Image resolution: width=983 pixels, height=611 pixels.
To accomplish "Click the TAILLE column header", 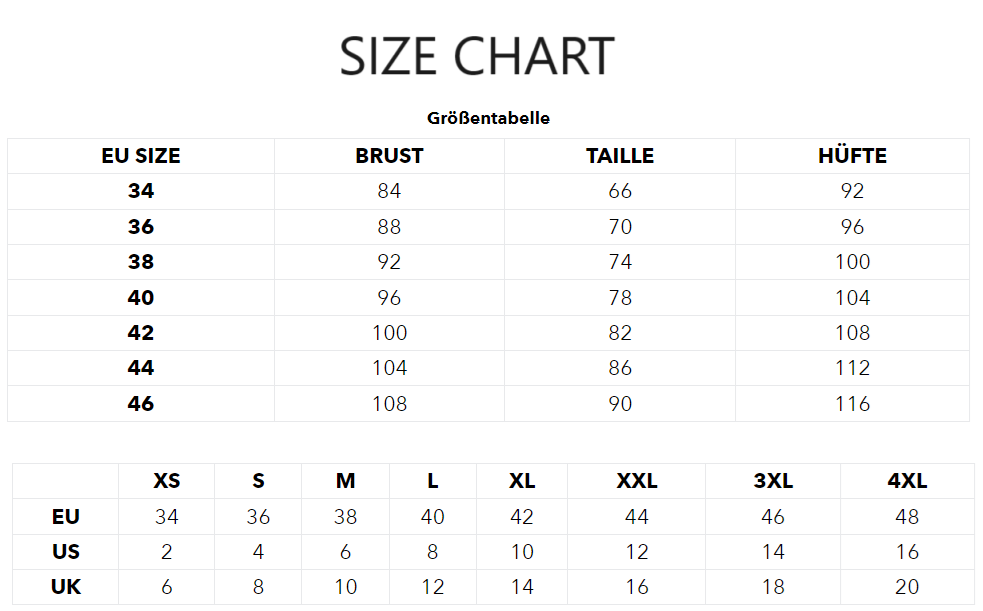I will (x=620, y=156).
